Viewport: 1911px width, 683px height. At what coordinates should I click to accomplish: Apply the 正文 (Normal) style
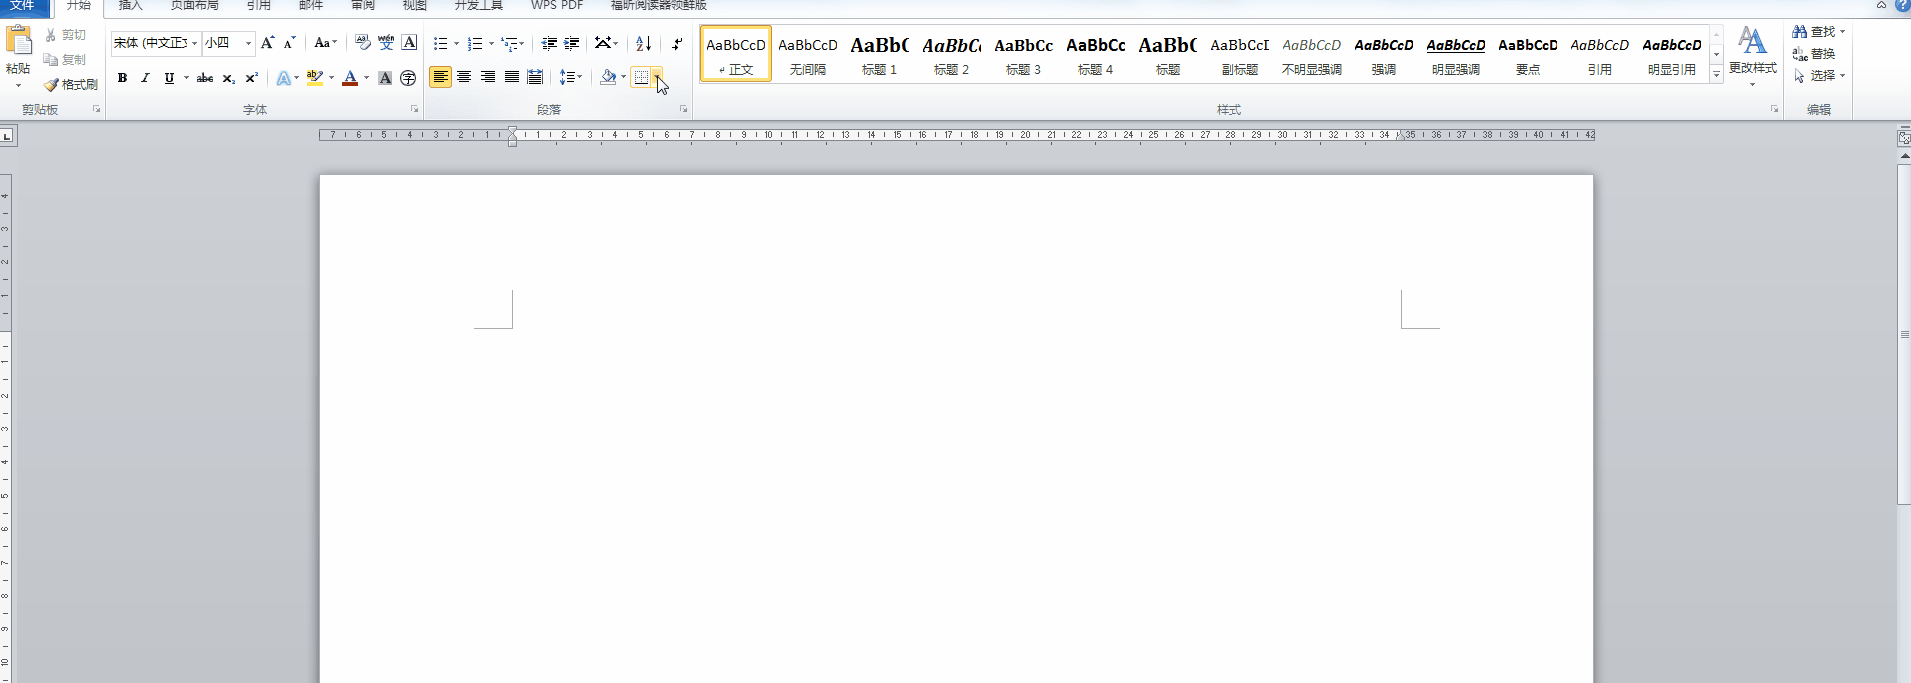coord(736,54)
